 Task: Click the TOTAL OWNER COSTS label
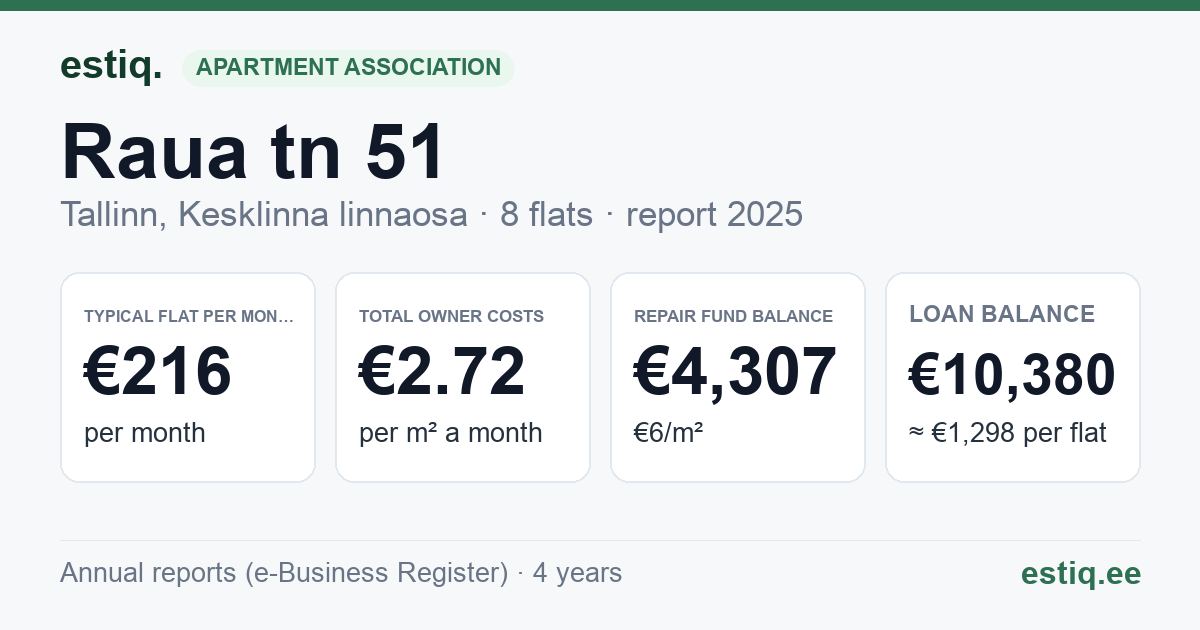tap(451, 317)
